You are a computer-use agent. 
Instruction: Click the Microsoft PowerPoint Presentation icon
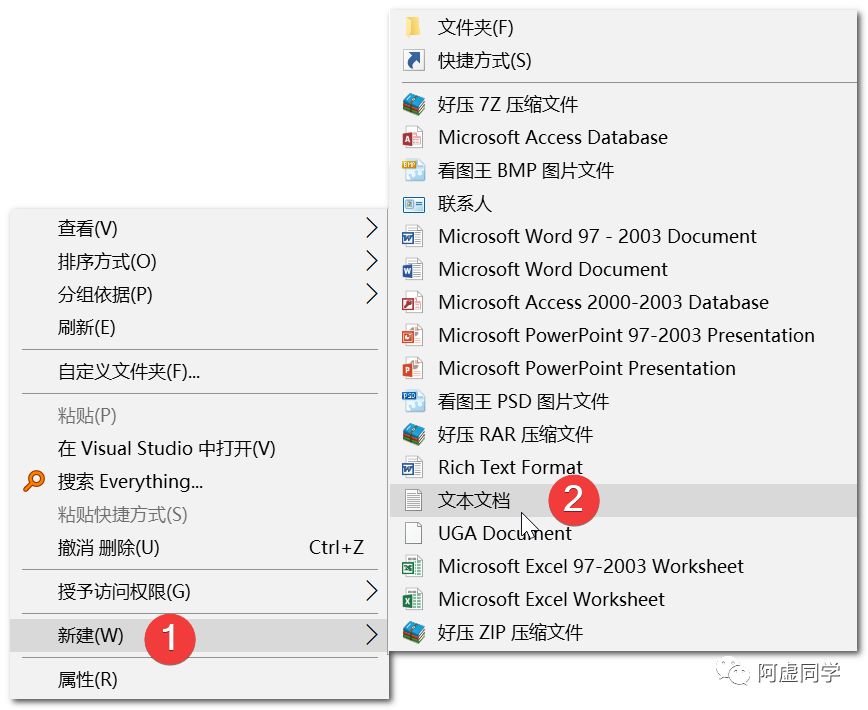click(x=413, y=369)
